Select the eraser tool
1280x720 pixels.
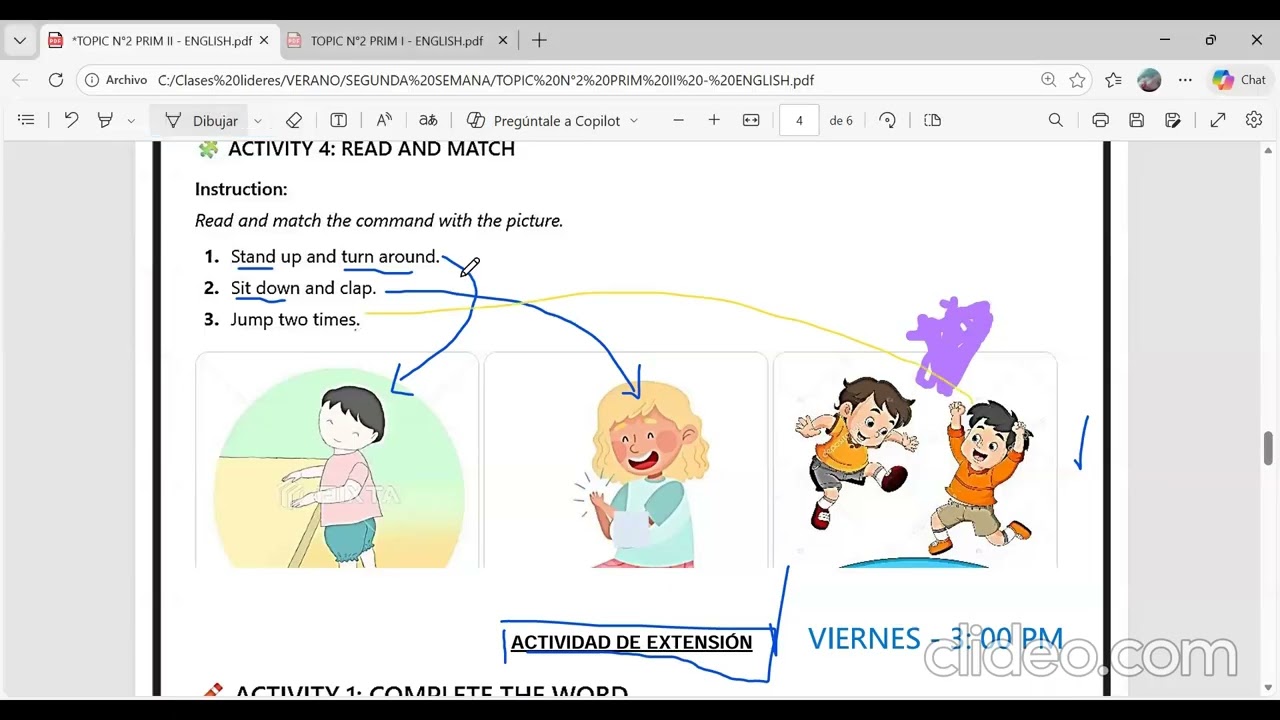coord(293,120)
